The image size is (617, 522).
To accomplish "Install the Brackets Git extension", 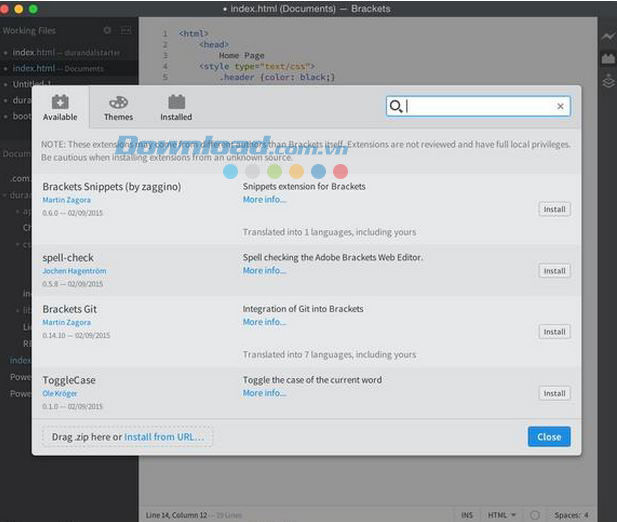I will pyautogui.click(x=554, y=331).
